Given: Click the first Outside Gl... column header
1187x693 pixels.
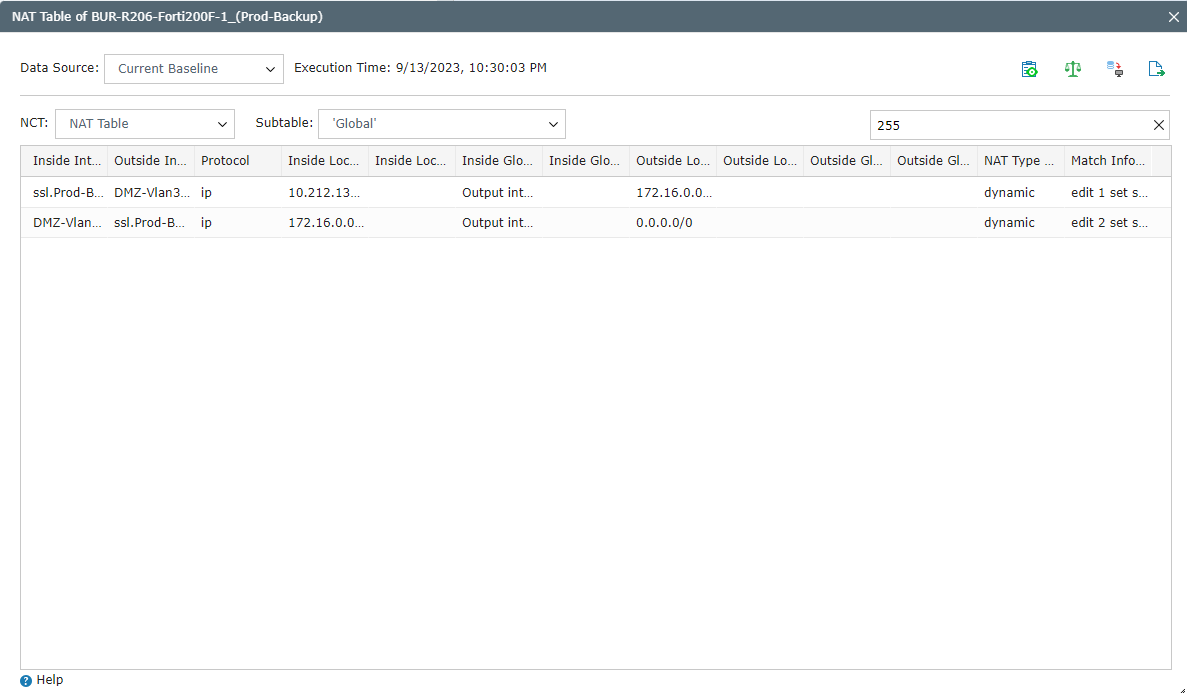Looking at the screenshot, I should [847, 161].
